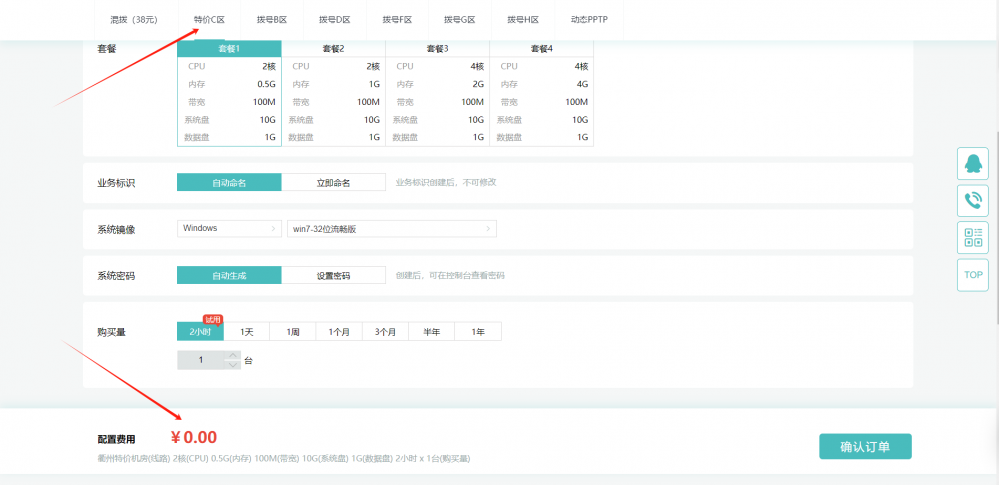
Task: Click the TOP back-to-top button
Action: [972, 274]
